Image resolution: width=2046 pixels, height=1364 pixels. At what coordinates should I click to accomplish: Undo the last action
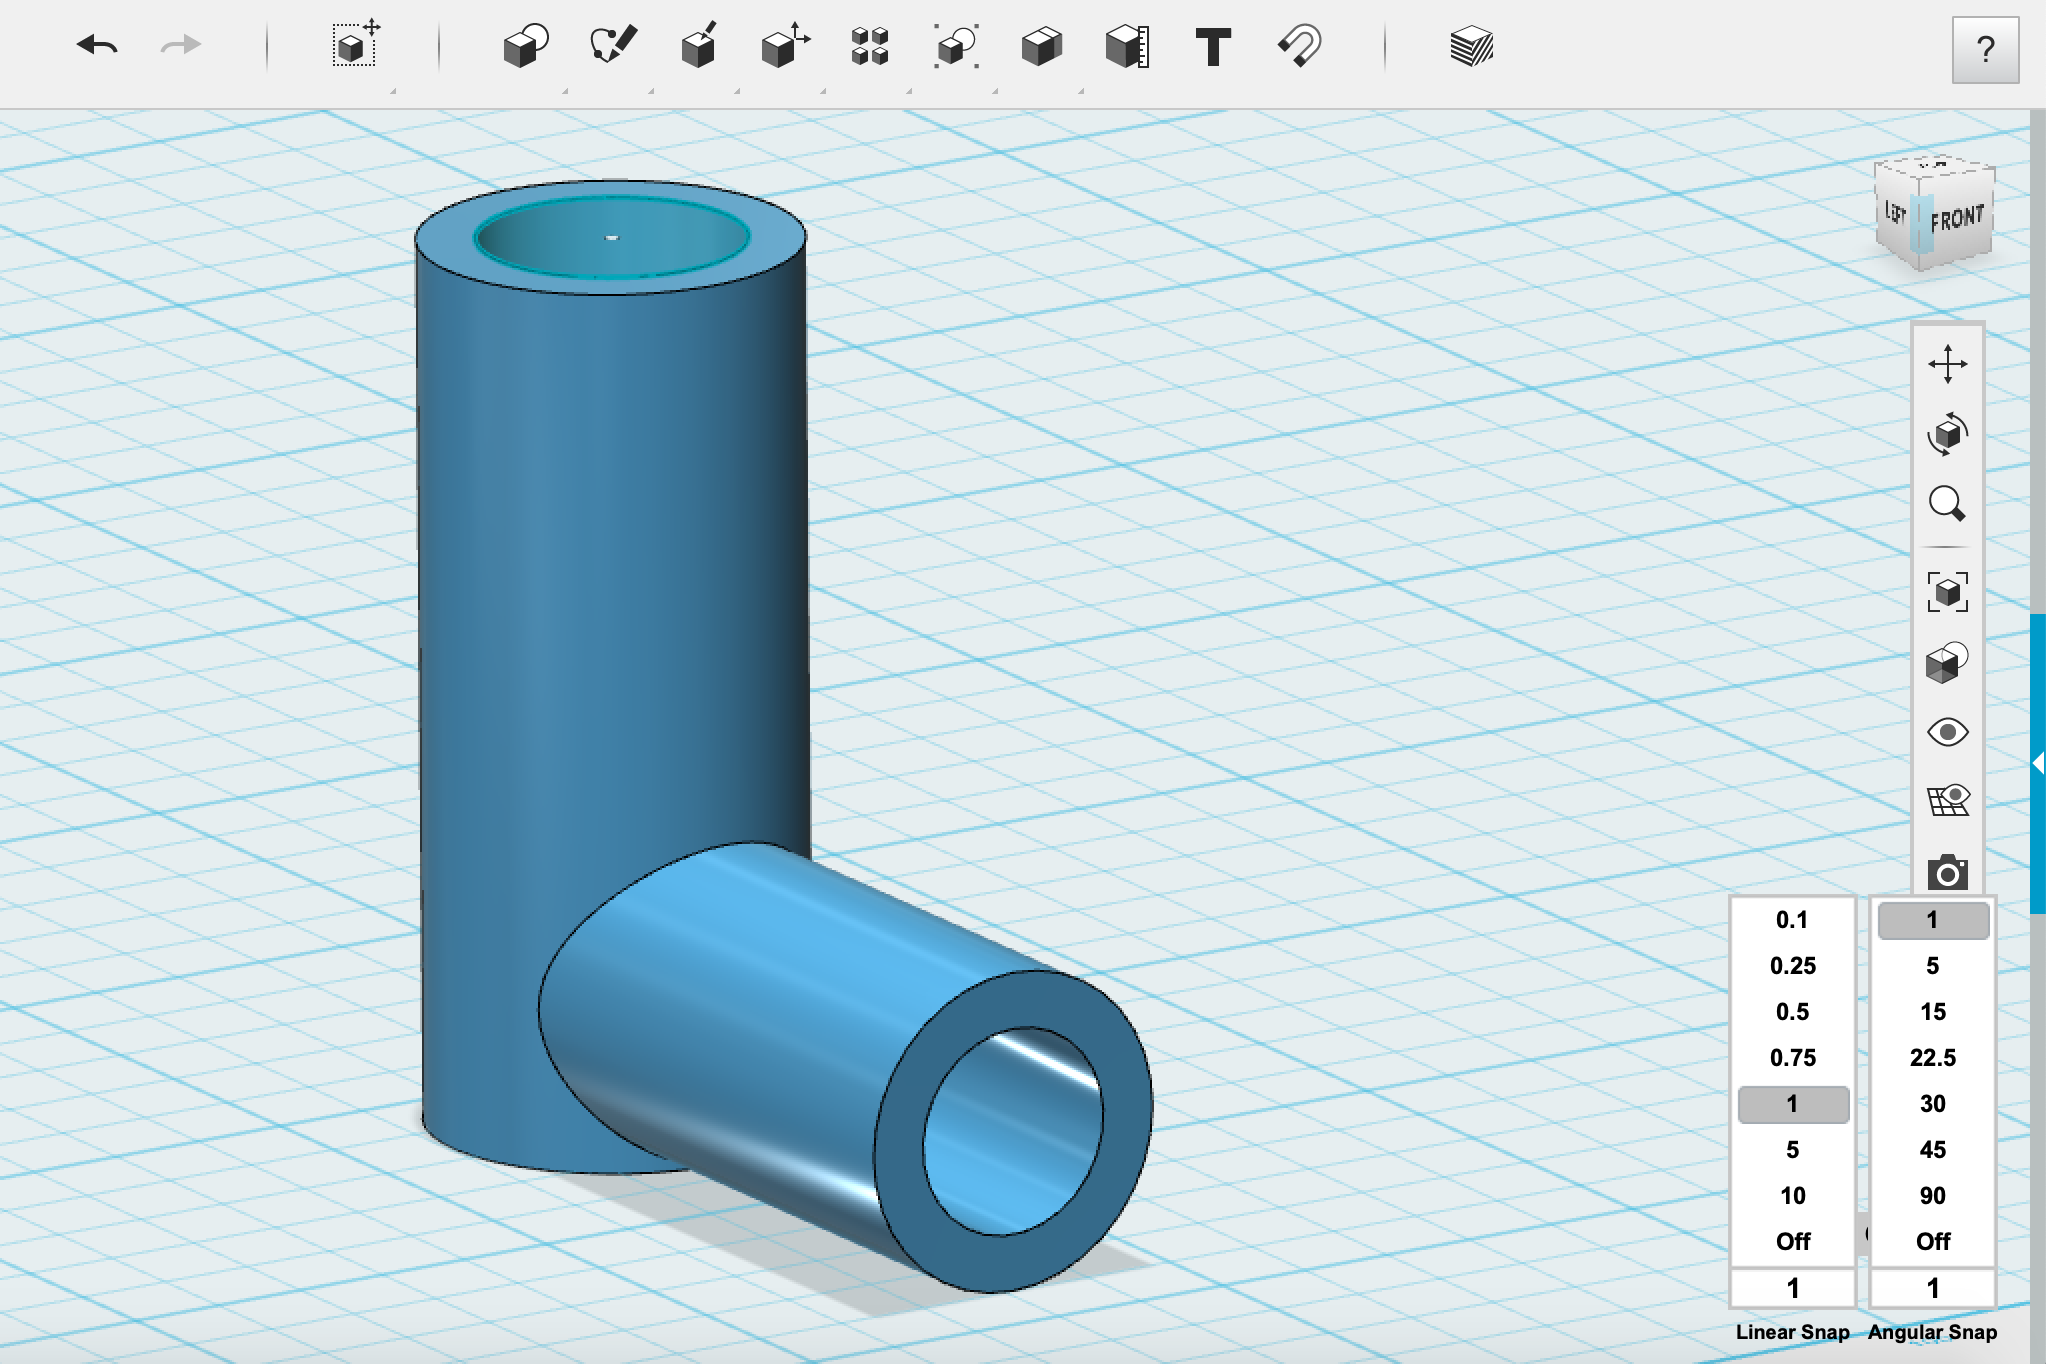click(97, 46)
